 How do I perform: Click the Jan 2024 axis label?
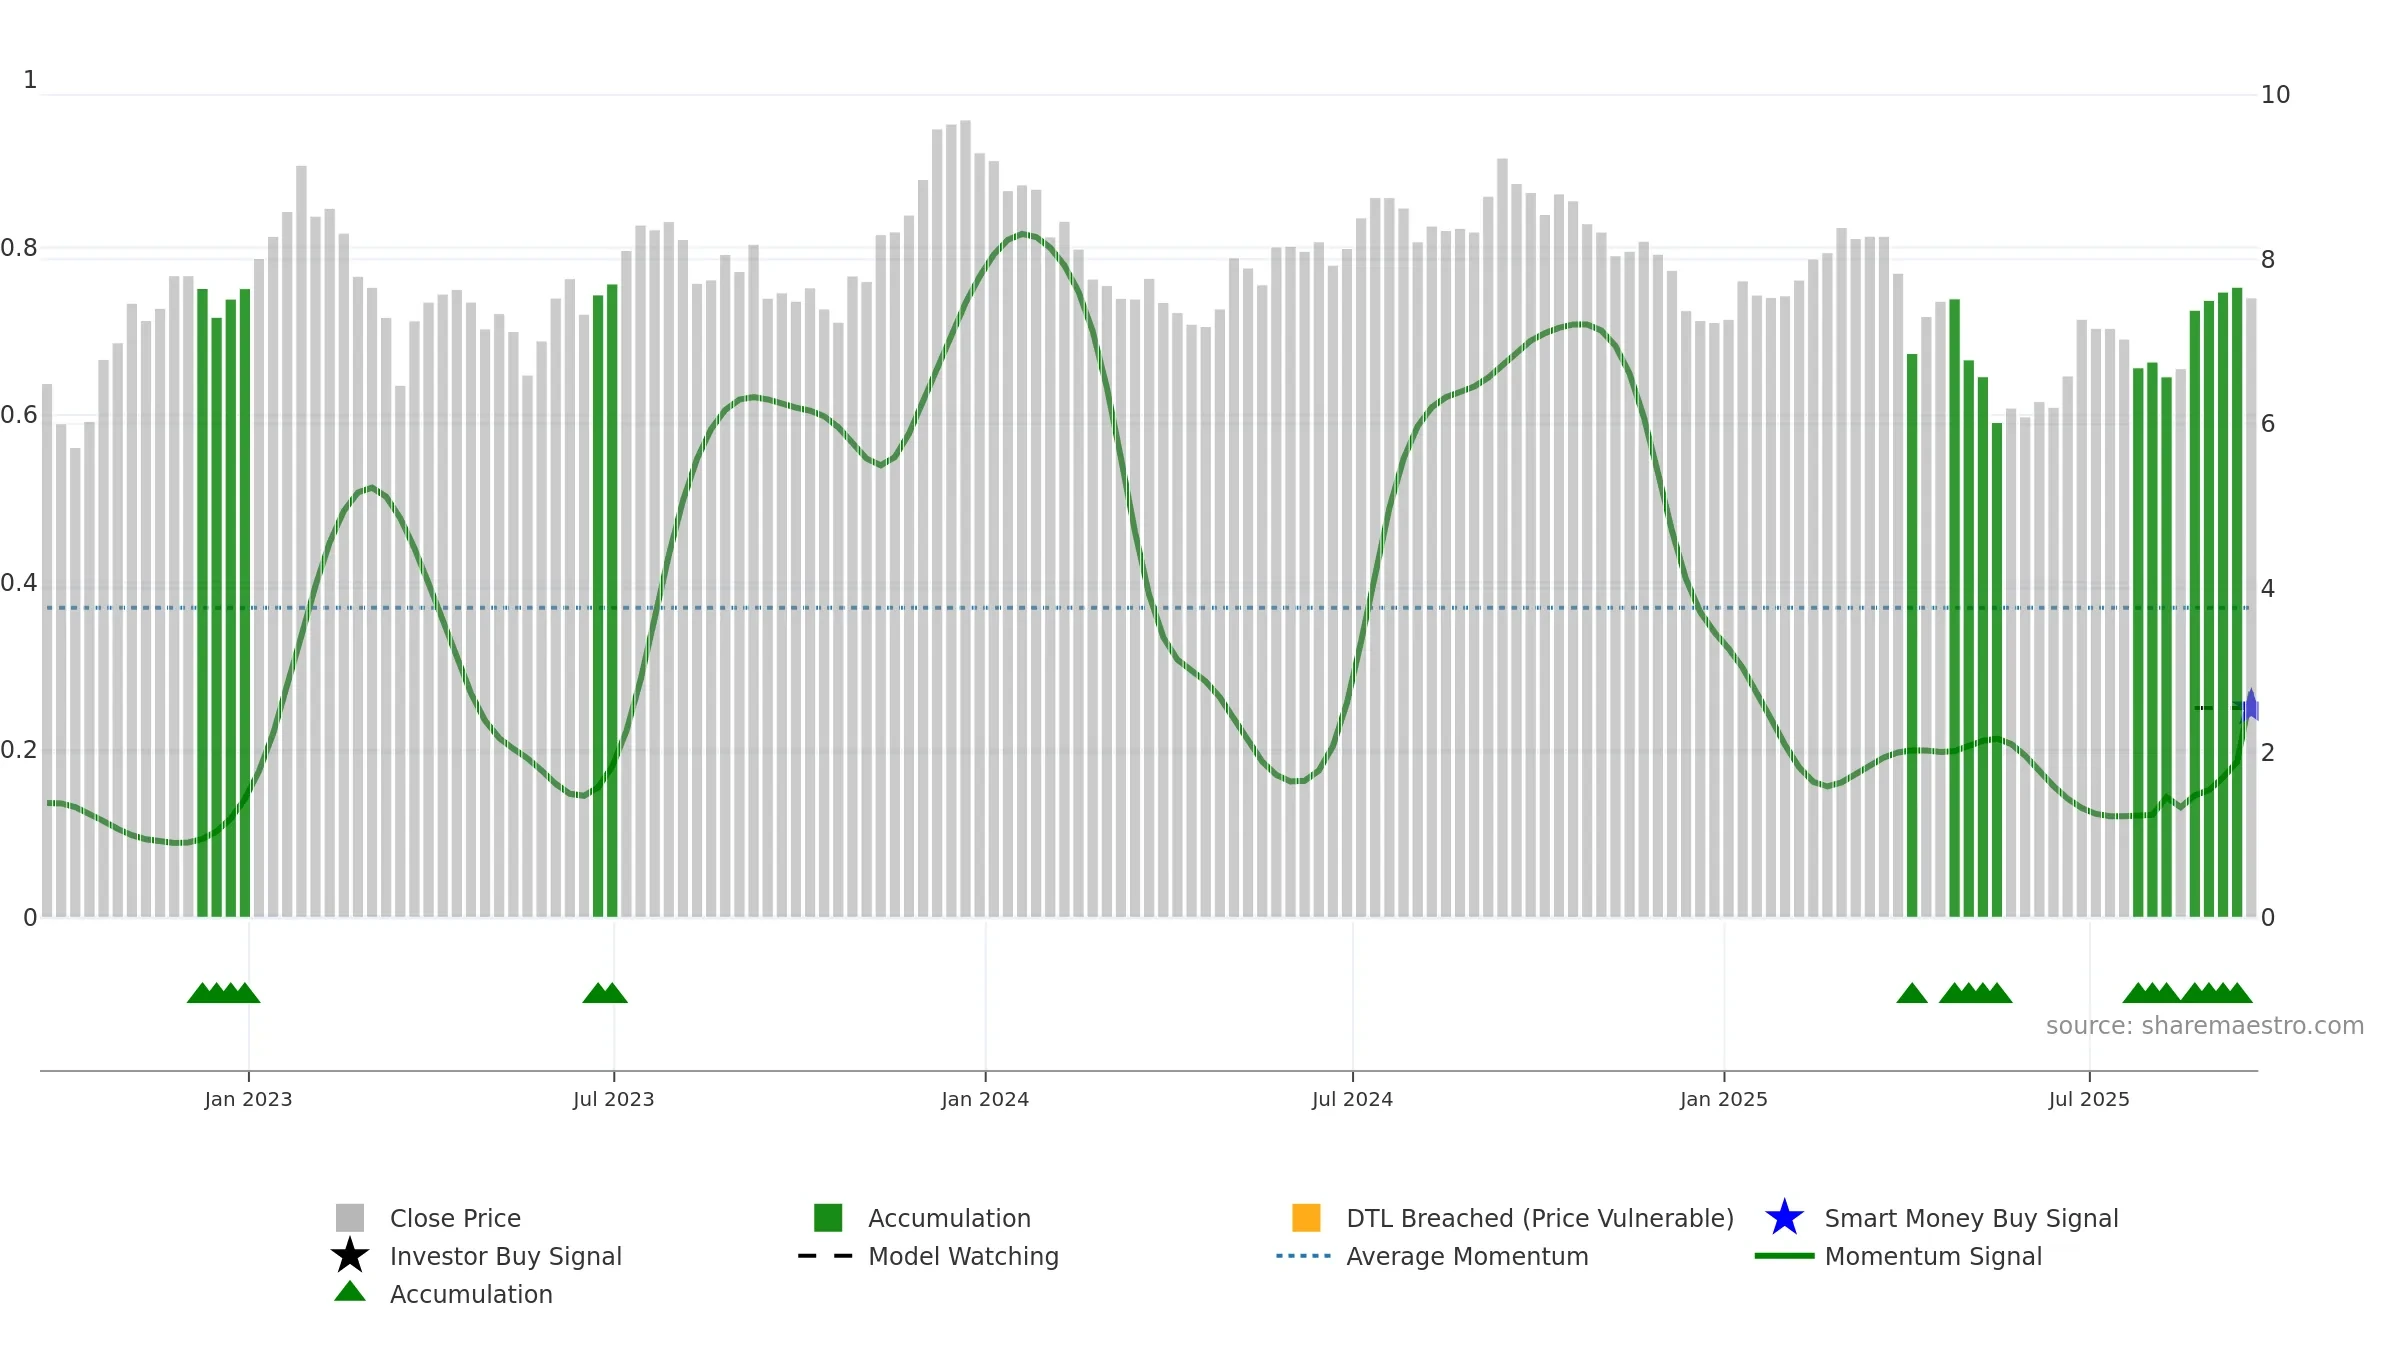[985, 1100]
